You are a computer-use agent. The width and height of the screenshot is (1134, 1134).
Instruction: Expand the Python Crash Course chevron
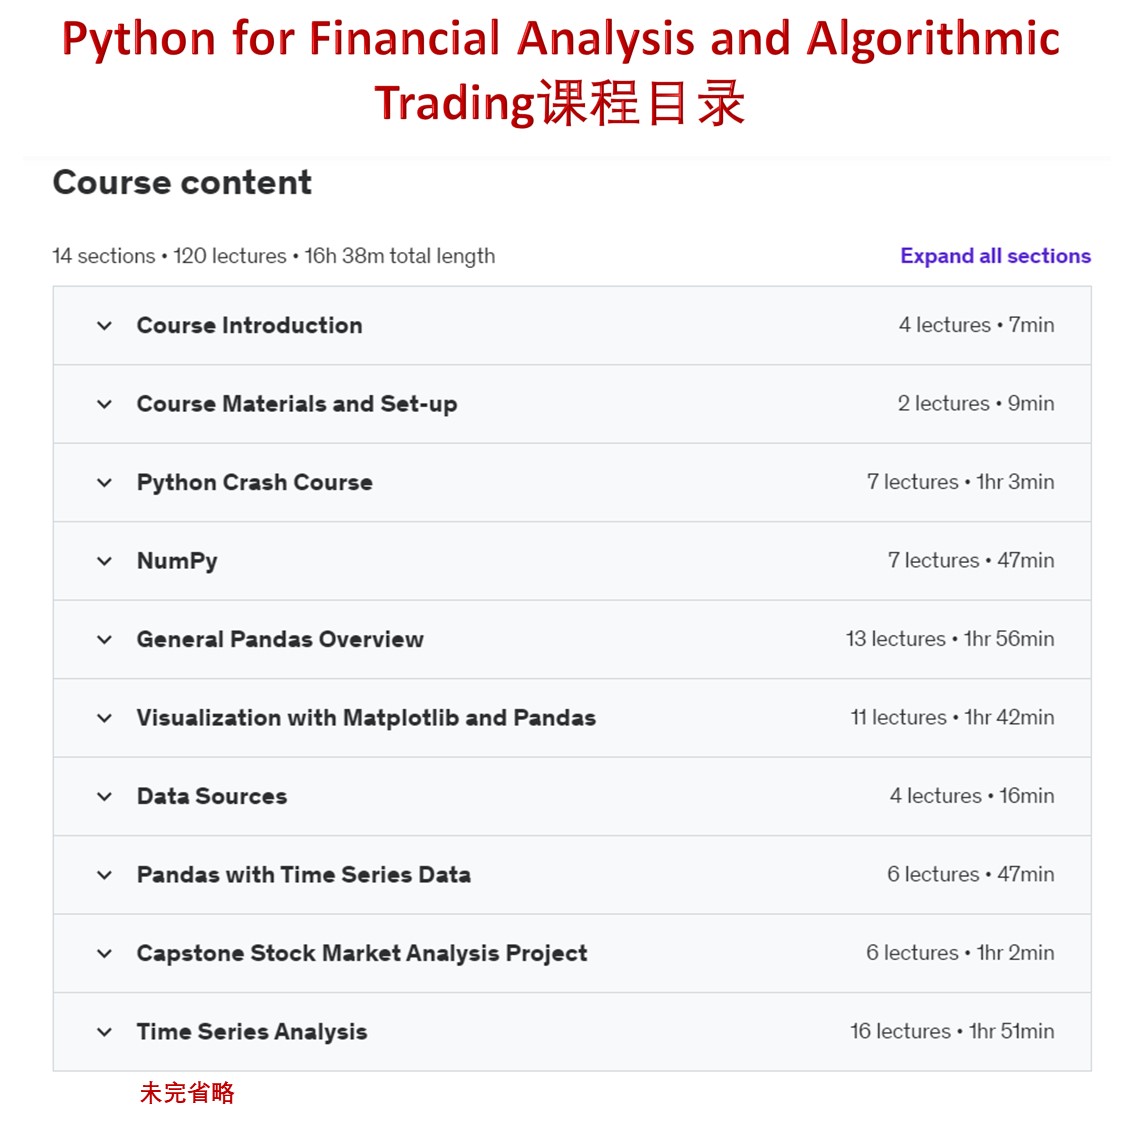coord(104,482)
